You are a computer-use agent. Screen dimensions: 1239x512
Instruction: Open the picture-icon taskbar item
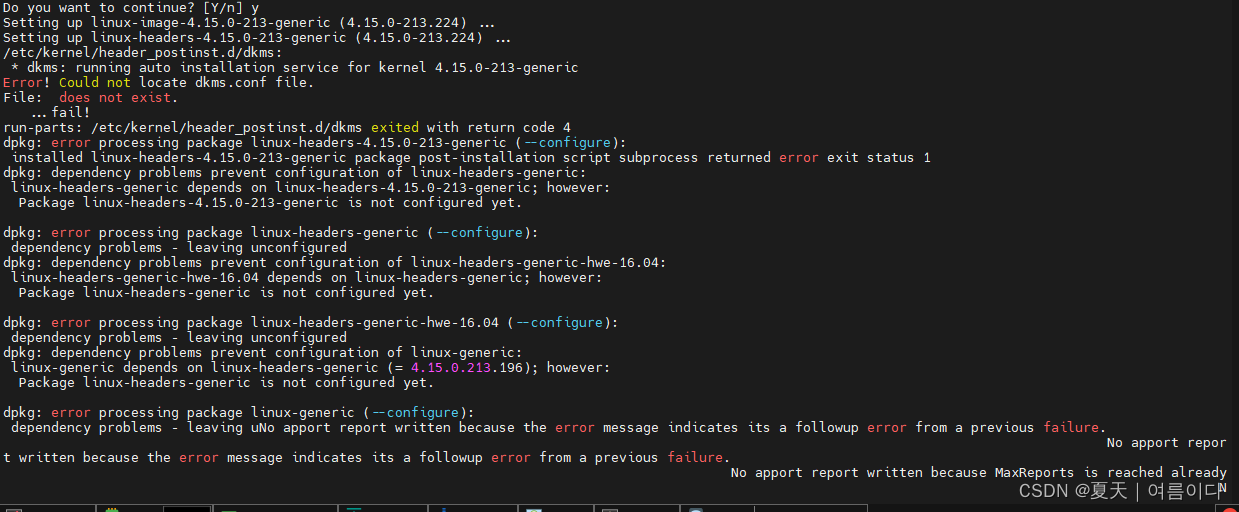pyautogui.click(x=533, y=509)
